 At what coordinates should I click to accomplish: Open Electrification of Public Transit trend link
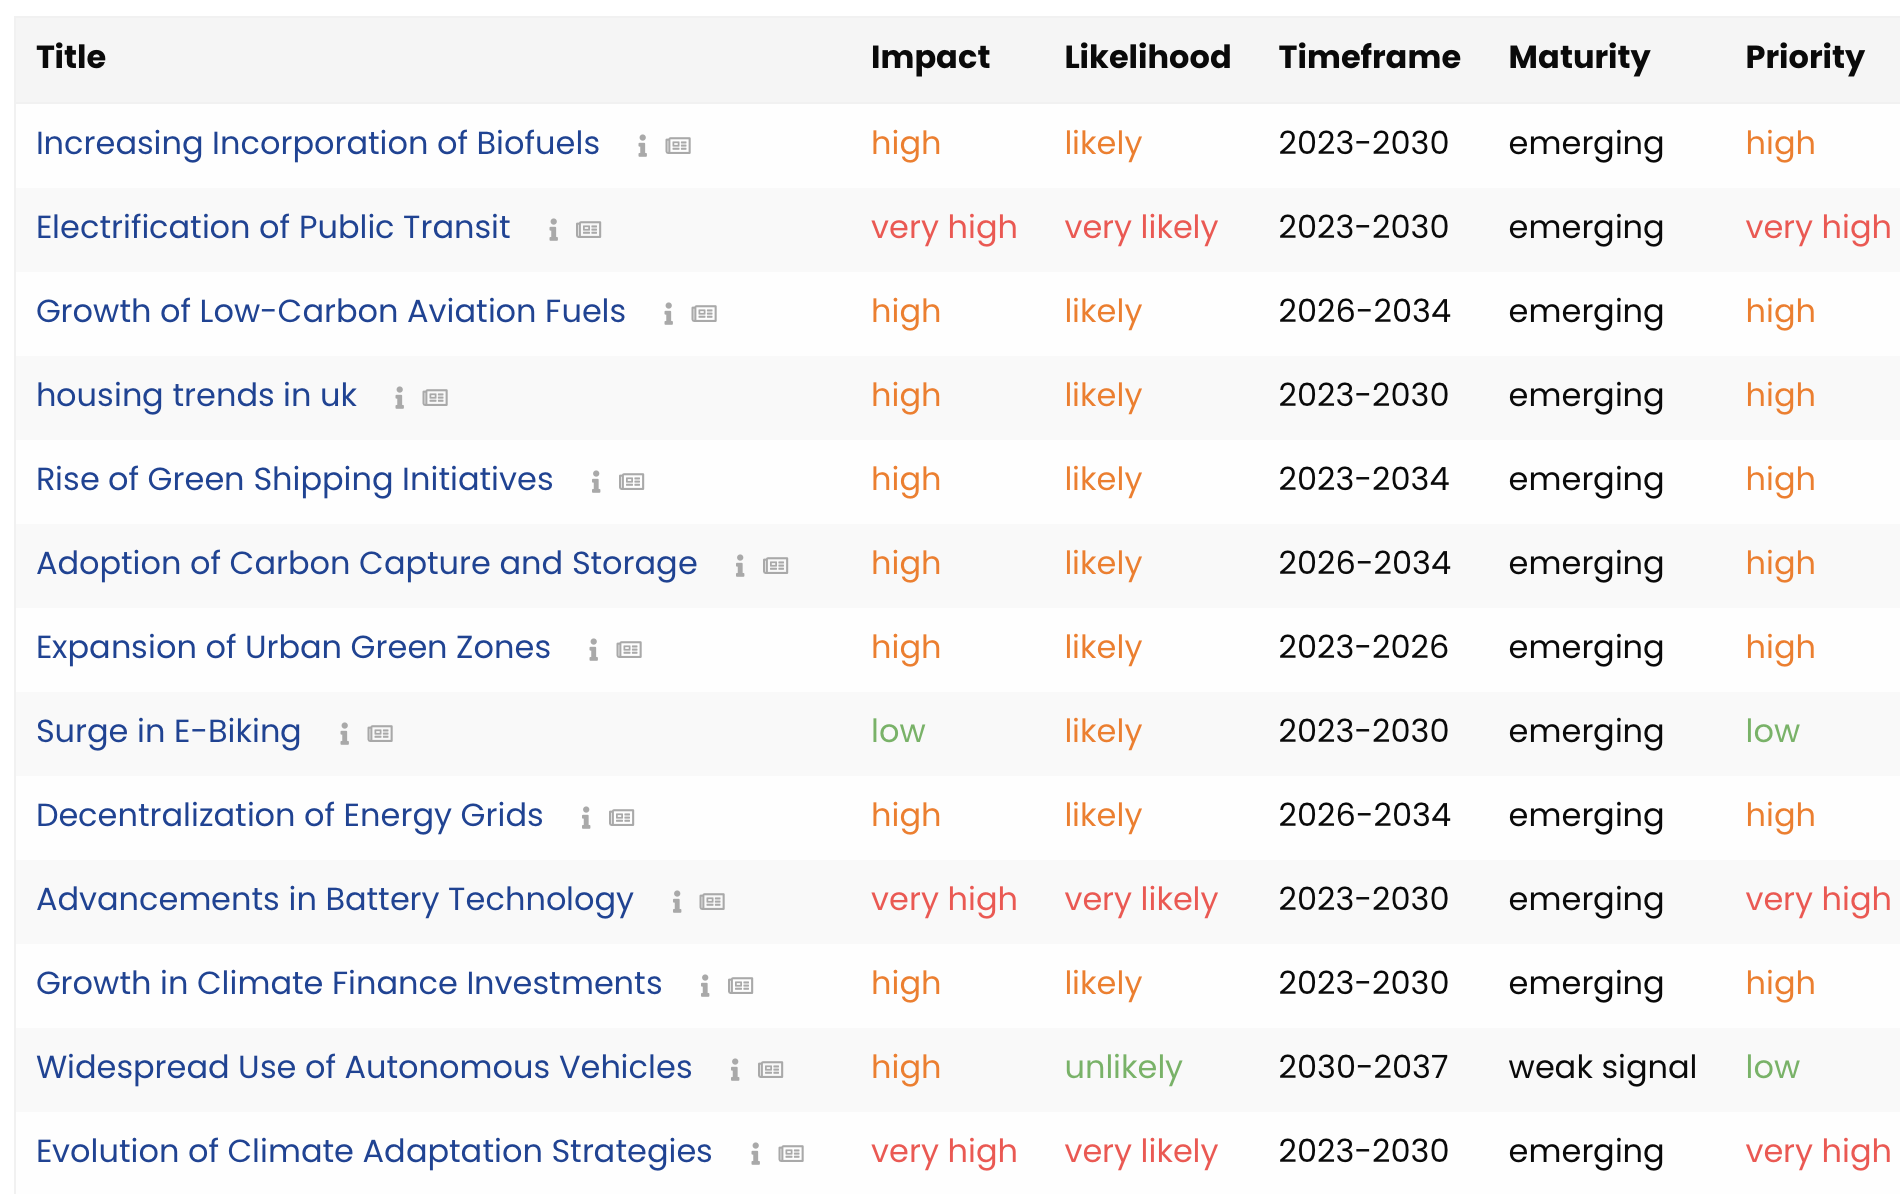[273, 227]
